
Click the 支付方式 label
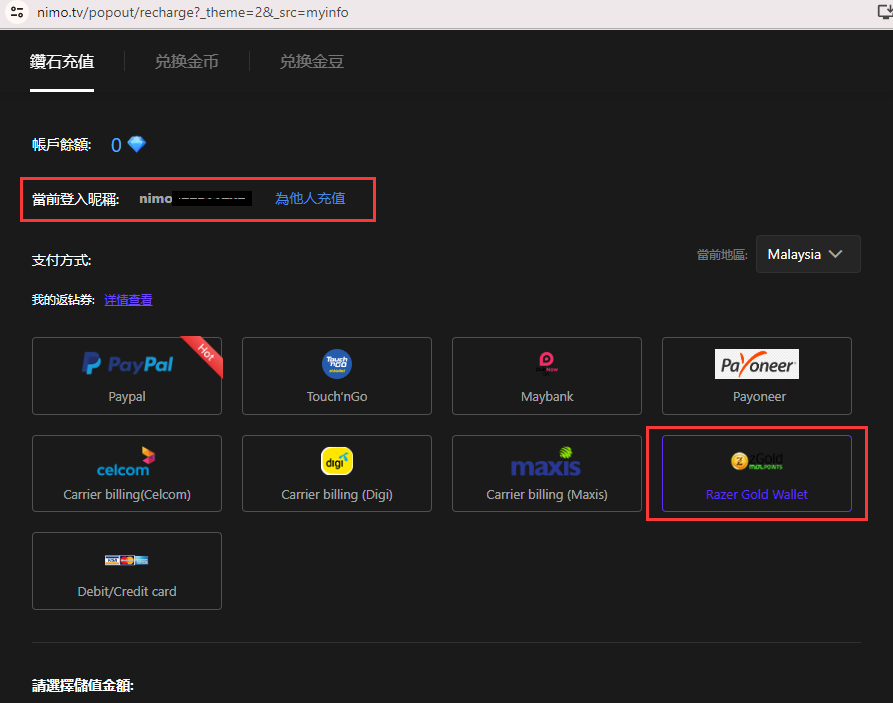(62, 260)
